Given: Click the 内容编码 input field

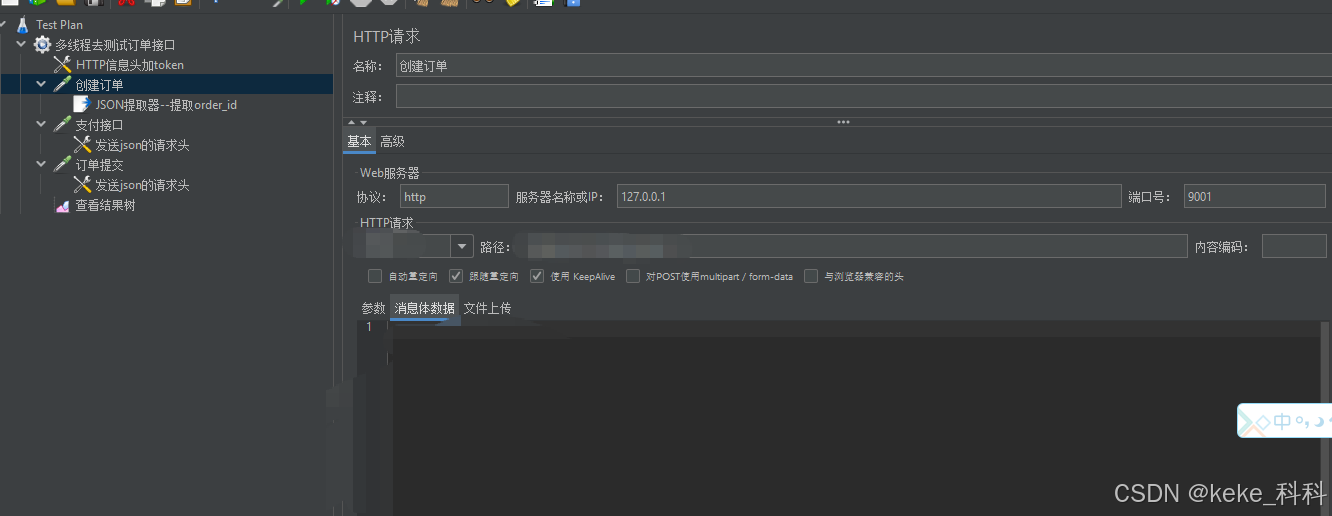Looking at the screenshot, I should 1294,246.
